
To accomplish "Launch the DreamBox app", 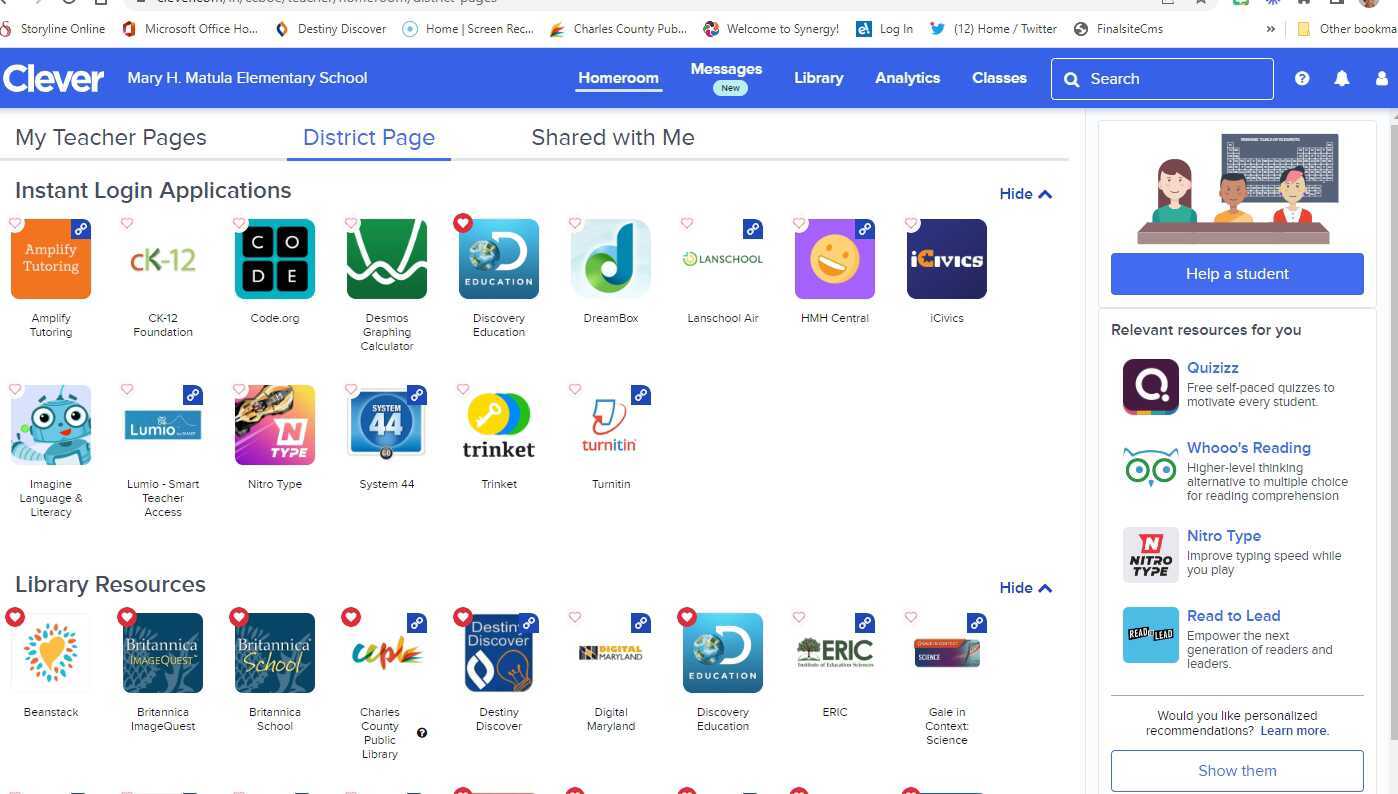I will [611, 259].
